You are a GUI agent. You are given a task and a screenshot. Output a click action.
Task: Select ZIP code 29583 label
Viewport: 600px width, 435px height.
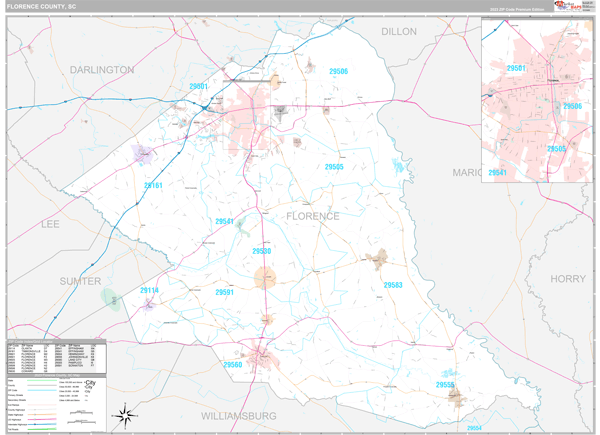click(392, 285)
